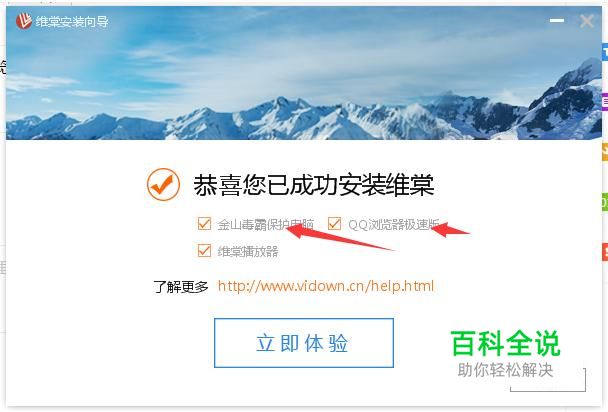Click the 了解更多 label
This screenshot has height=412, width=608.
click(x=181, y=287)
